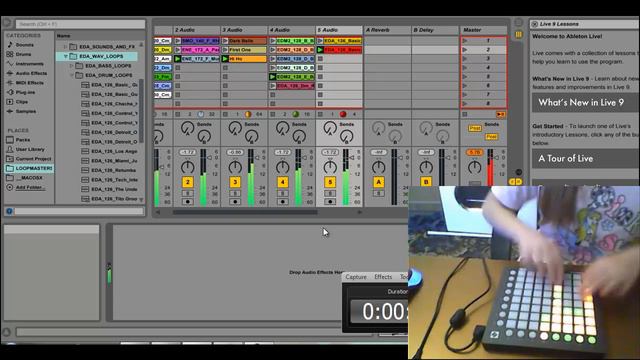640x360 pixels.
Task: Open LOOPMASTERS folder in Places
Action: [x=29, y=168]
